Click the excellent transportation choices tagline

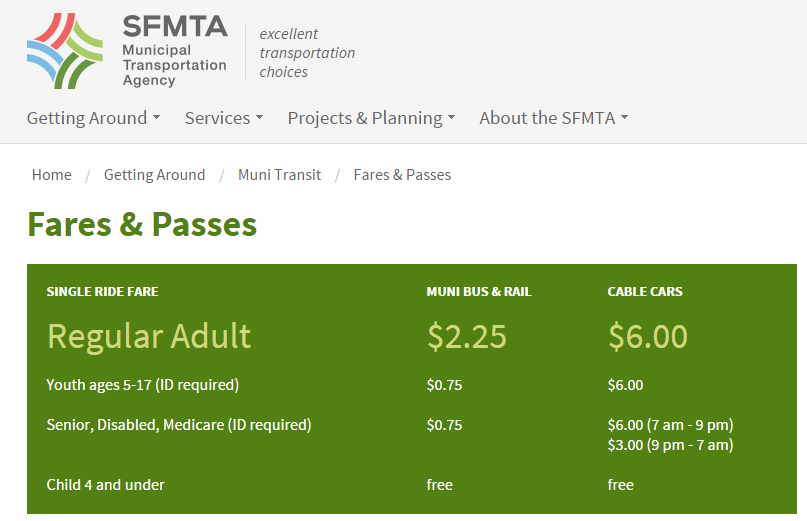pos(307,53)
